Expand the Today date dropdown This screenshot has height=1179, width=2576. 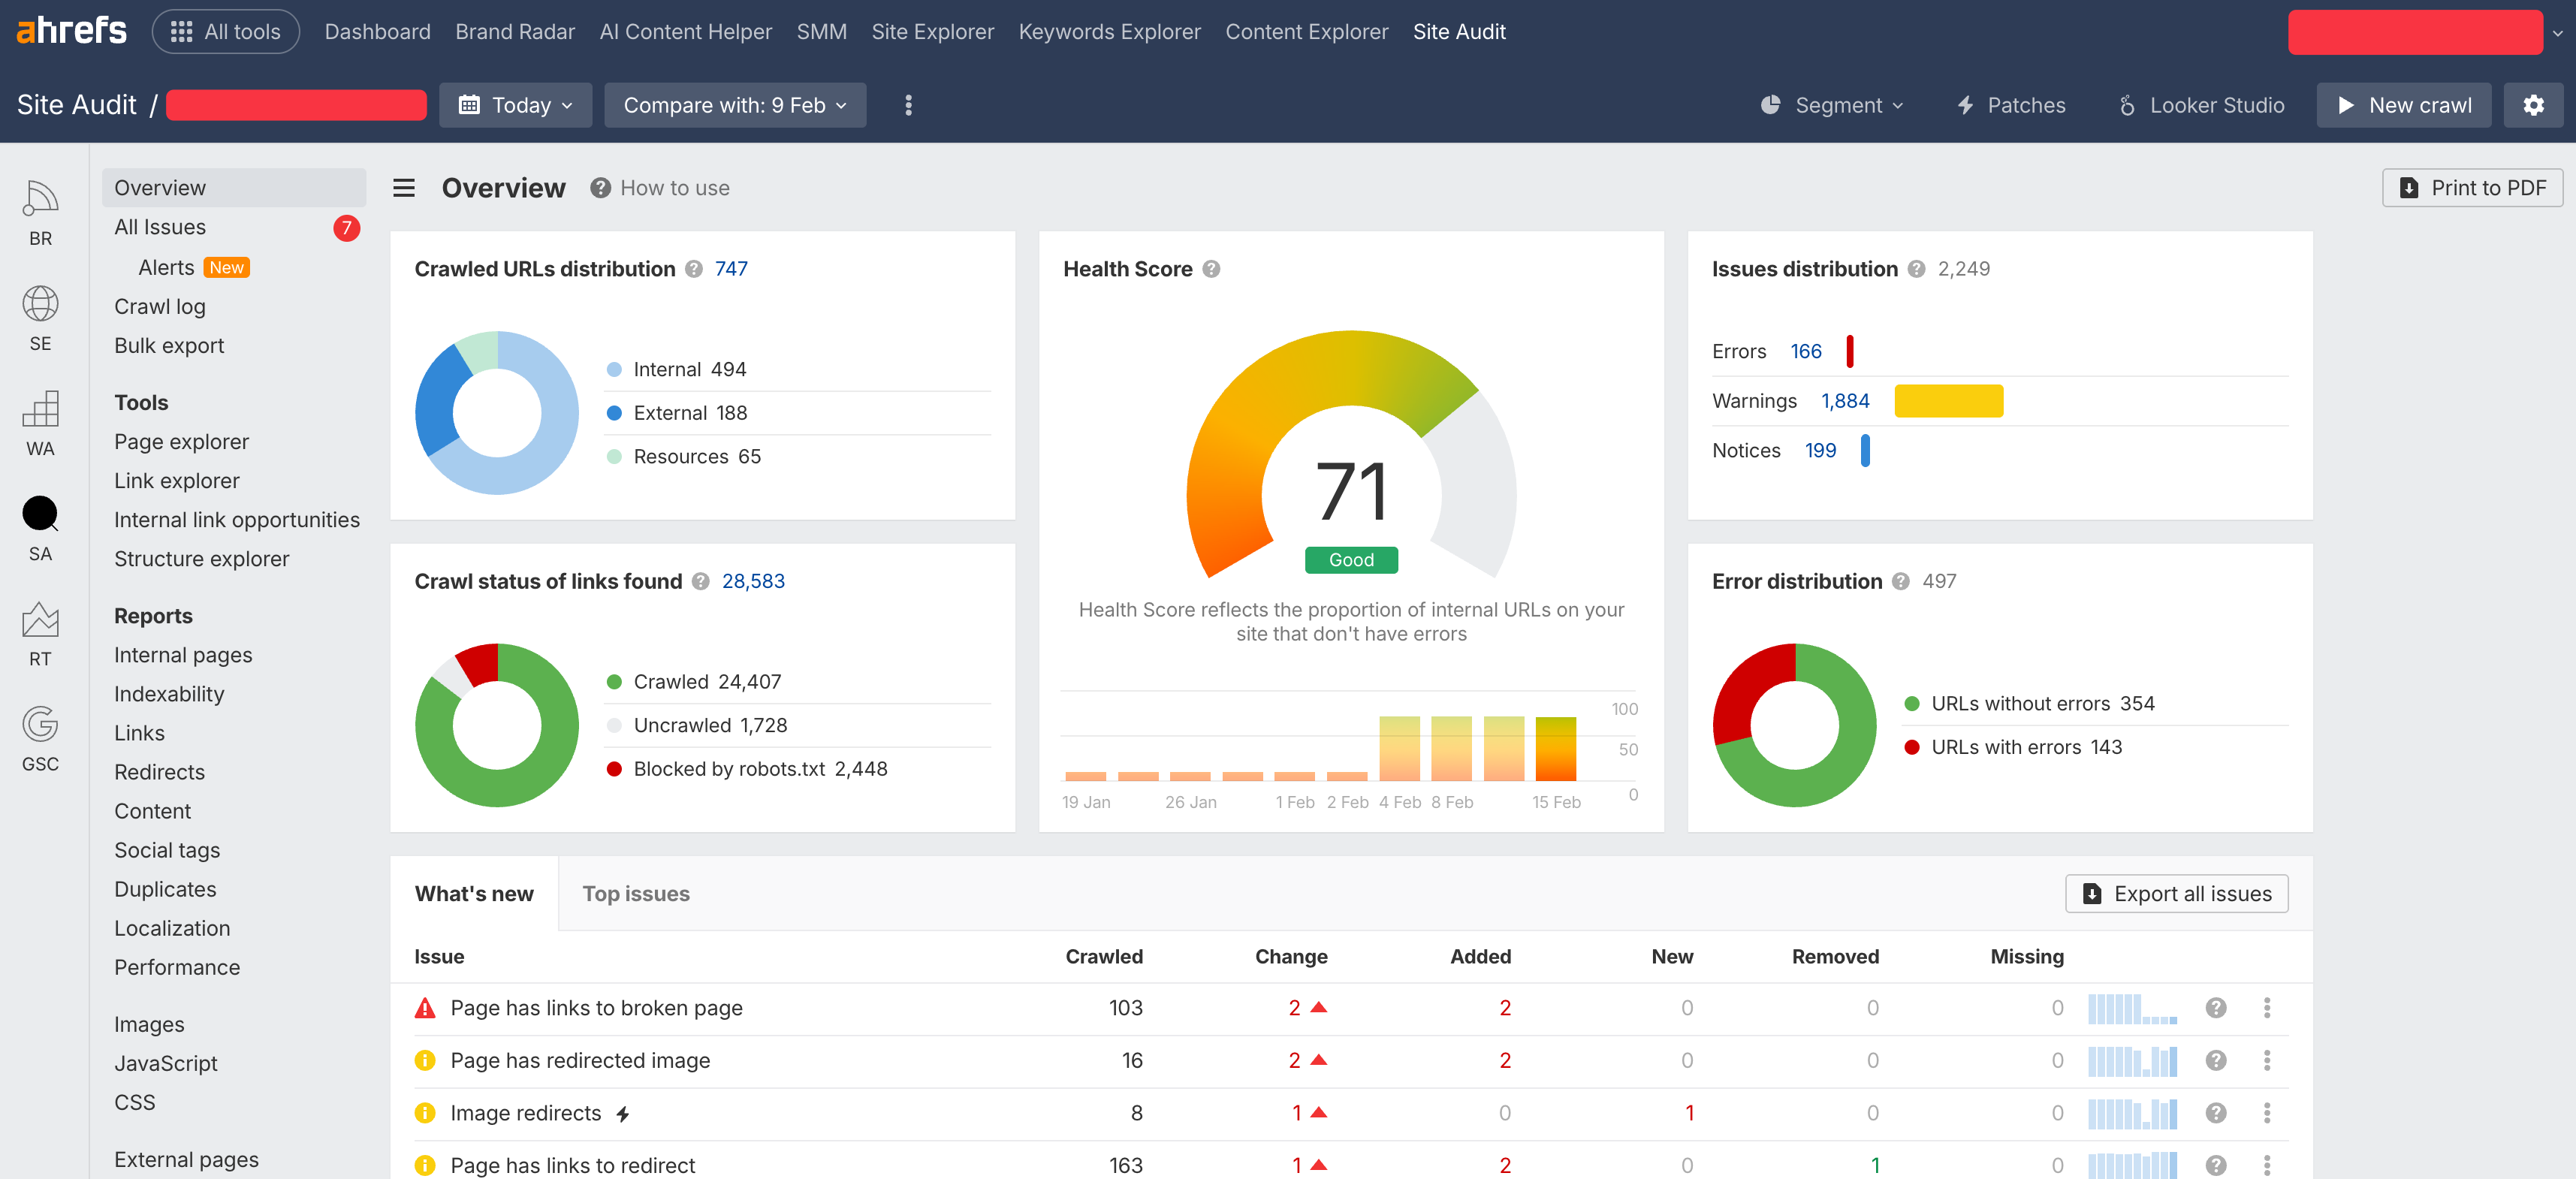pos(515,105)
